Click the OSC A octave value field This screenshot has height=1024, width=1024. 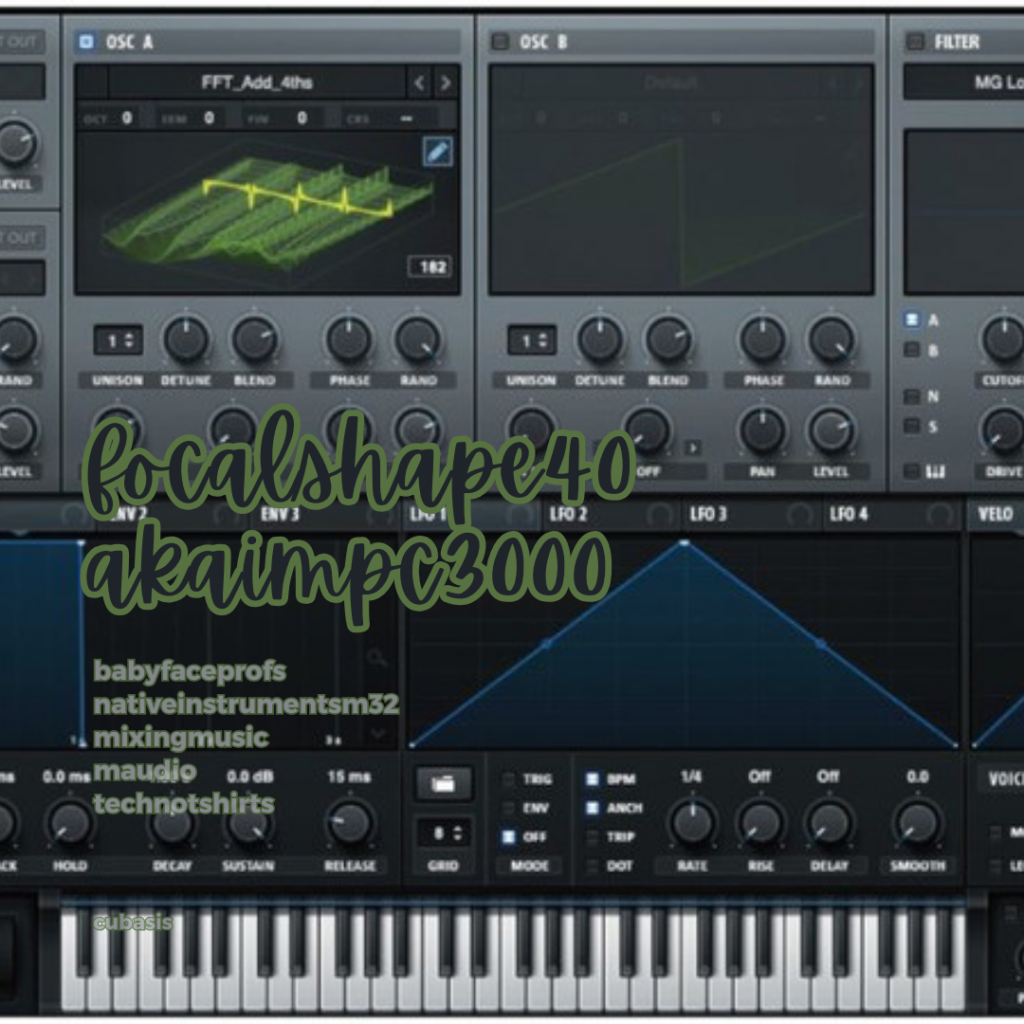tap(127, 118)
